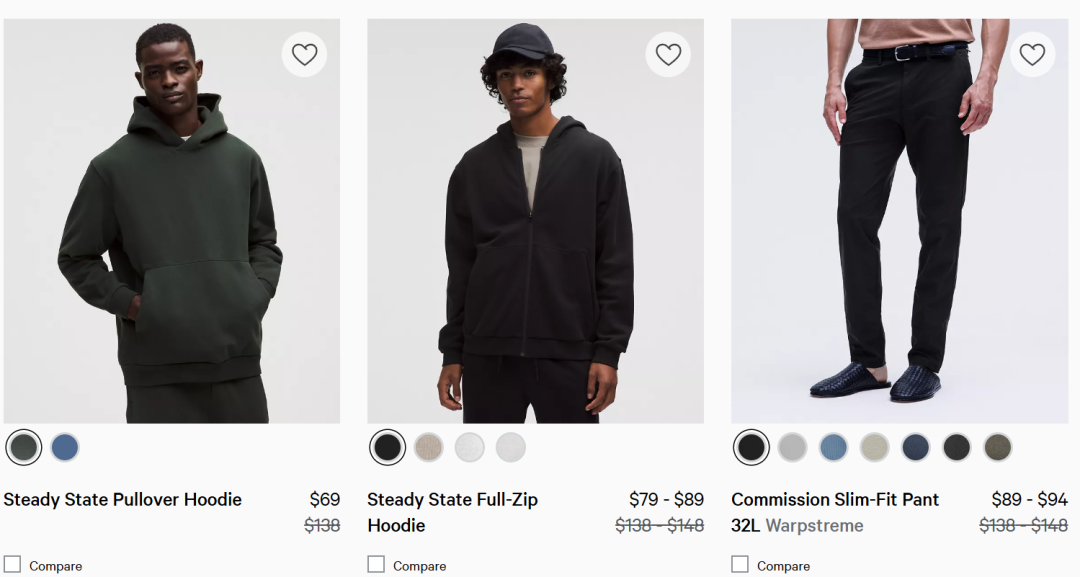View green pullover hoodie product image

tap(171, 220)
